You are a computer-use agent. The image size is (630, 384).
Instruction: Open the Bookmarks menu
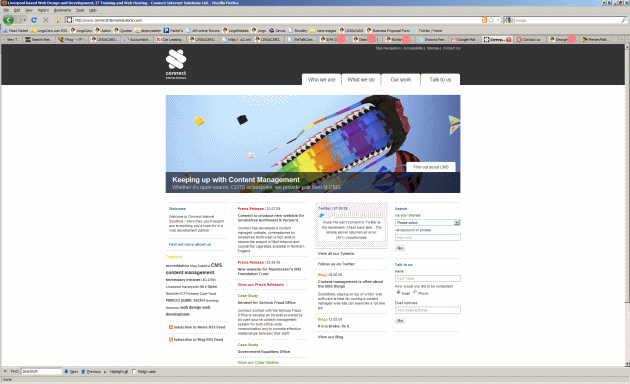click(62, 10)
